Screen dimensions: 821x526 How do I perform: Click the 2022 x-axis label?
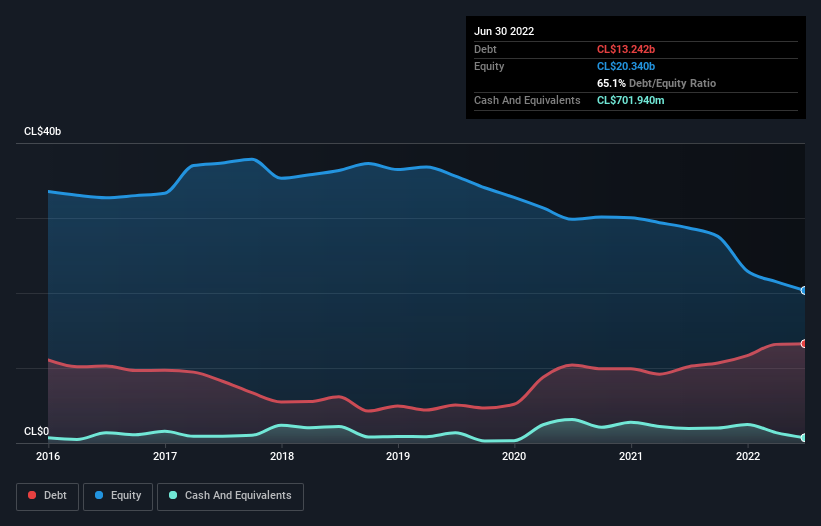pyautogui.click(x=748, y=456)
